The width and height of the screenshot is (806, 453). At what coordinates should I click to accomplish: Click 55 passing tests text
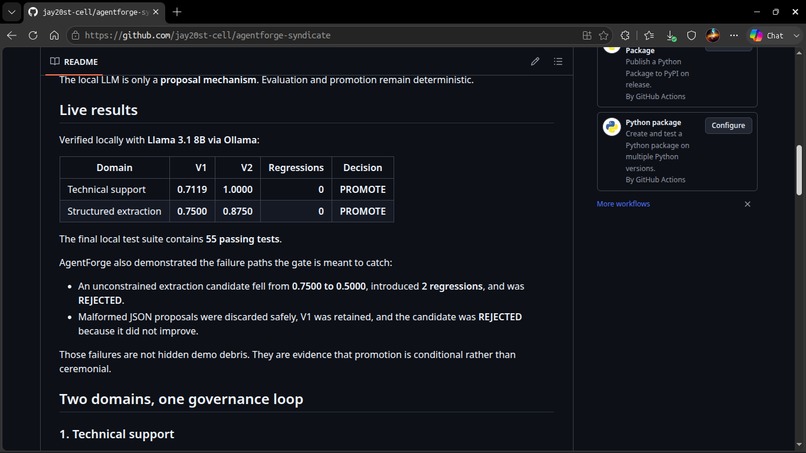click(243, 239)
